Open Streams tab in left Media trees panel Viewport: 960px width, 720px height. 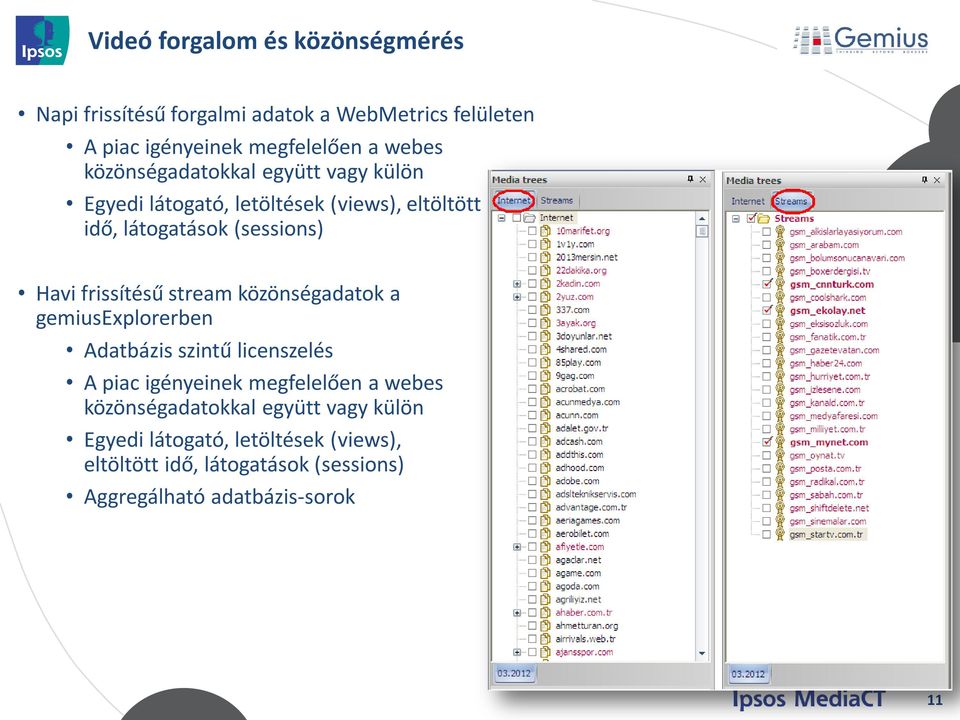tap(557, 200)
